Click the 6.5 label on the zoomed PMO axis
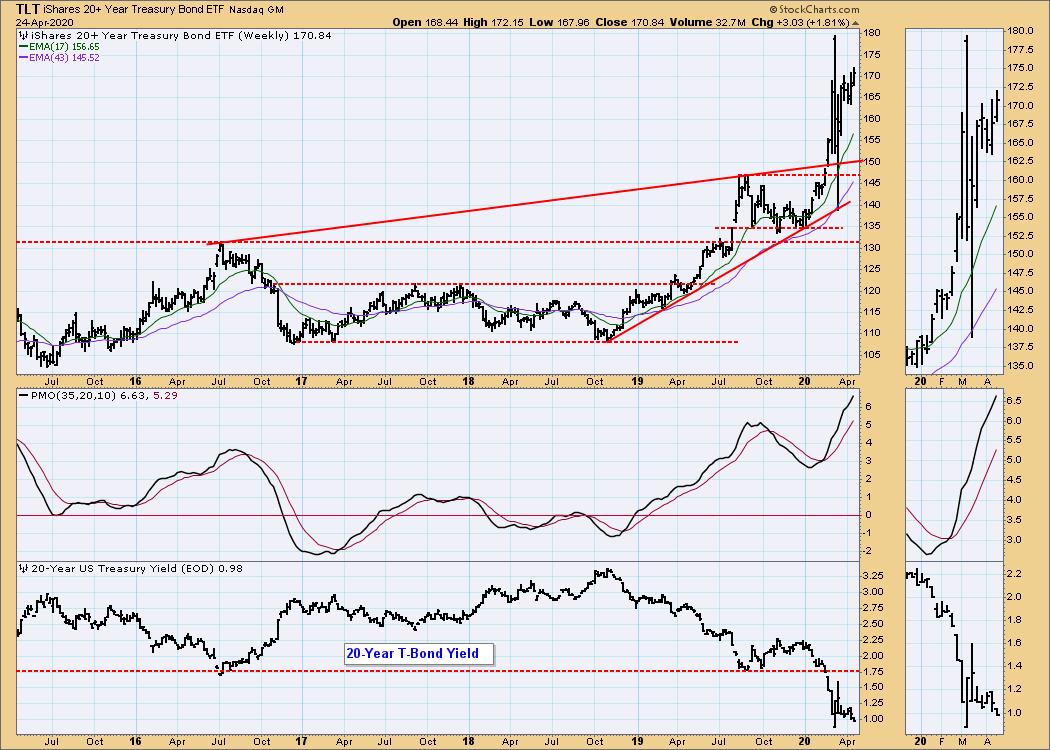Image resolution: width=1050 pixels, height=750 pixels. click(1014, 400)
